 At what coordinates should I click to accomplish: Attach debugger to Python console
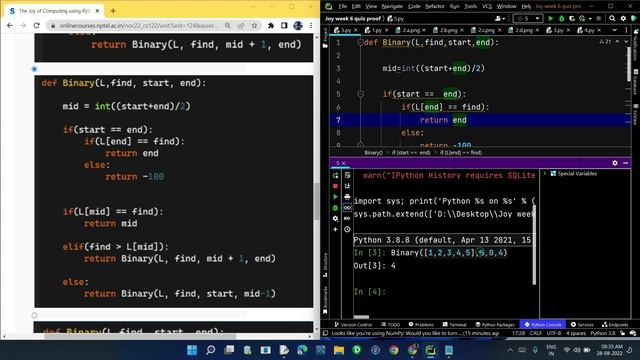336,208
